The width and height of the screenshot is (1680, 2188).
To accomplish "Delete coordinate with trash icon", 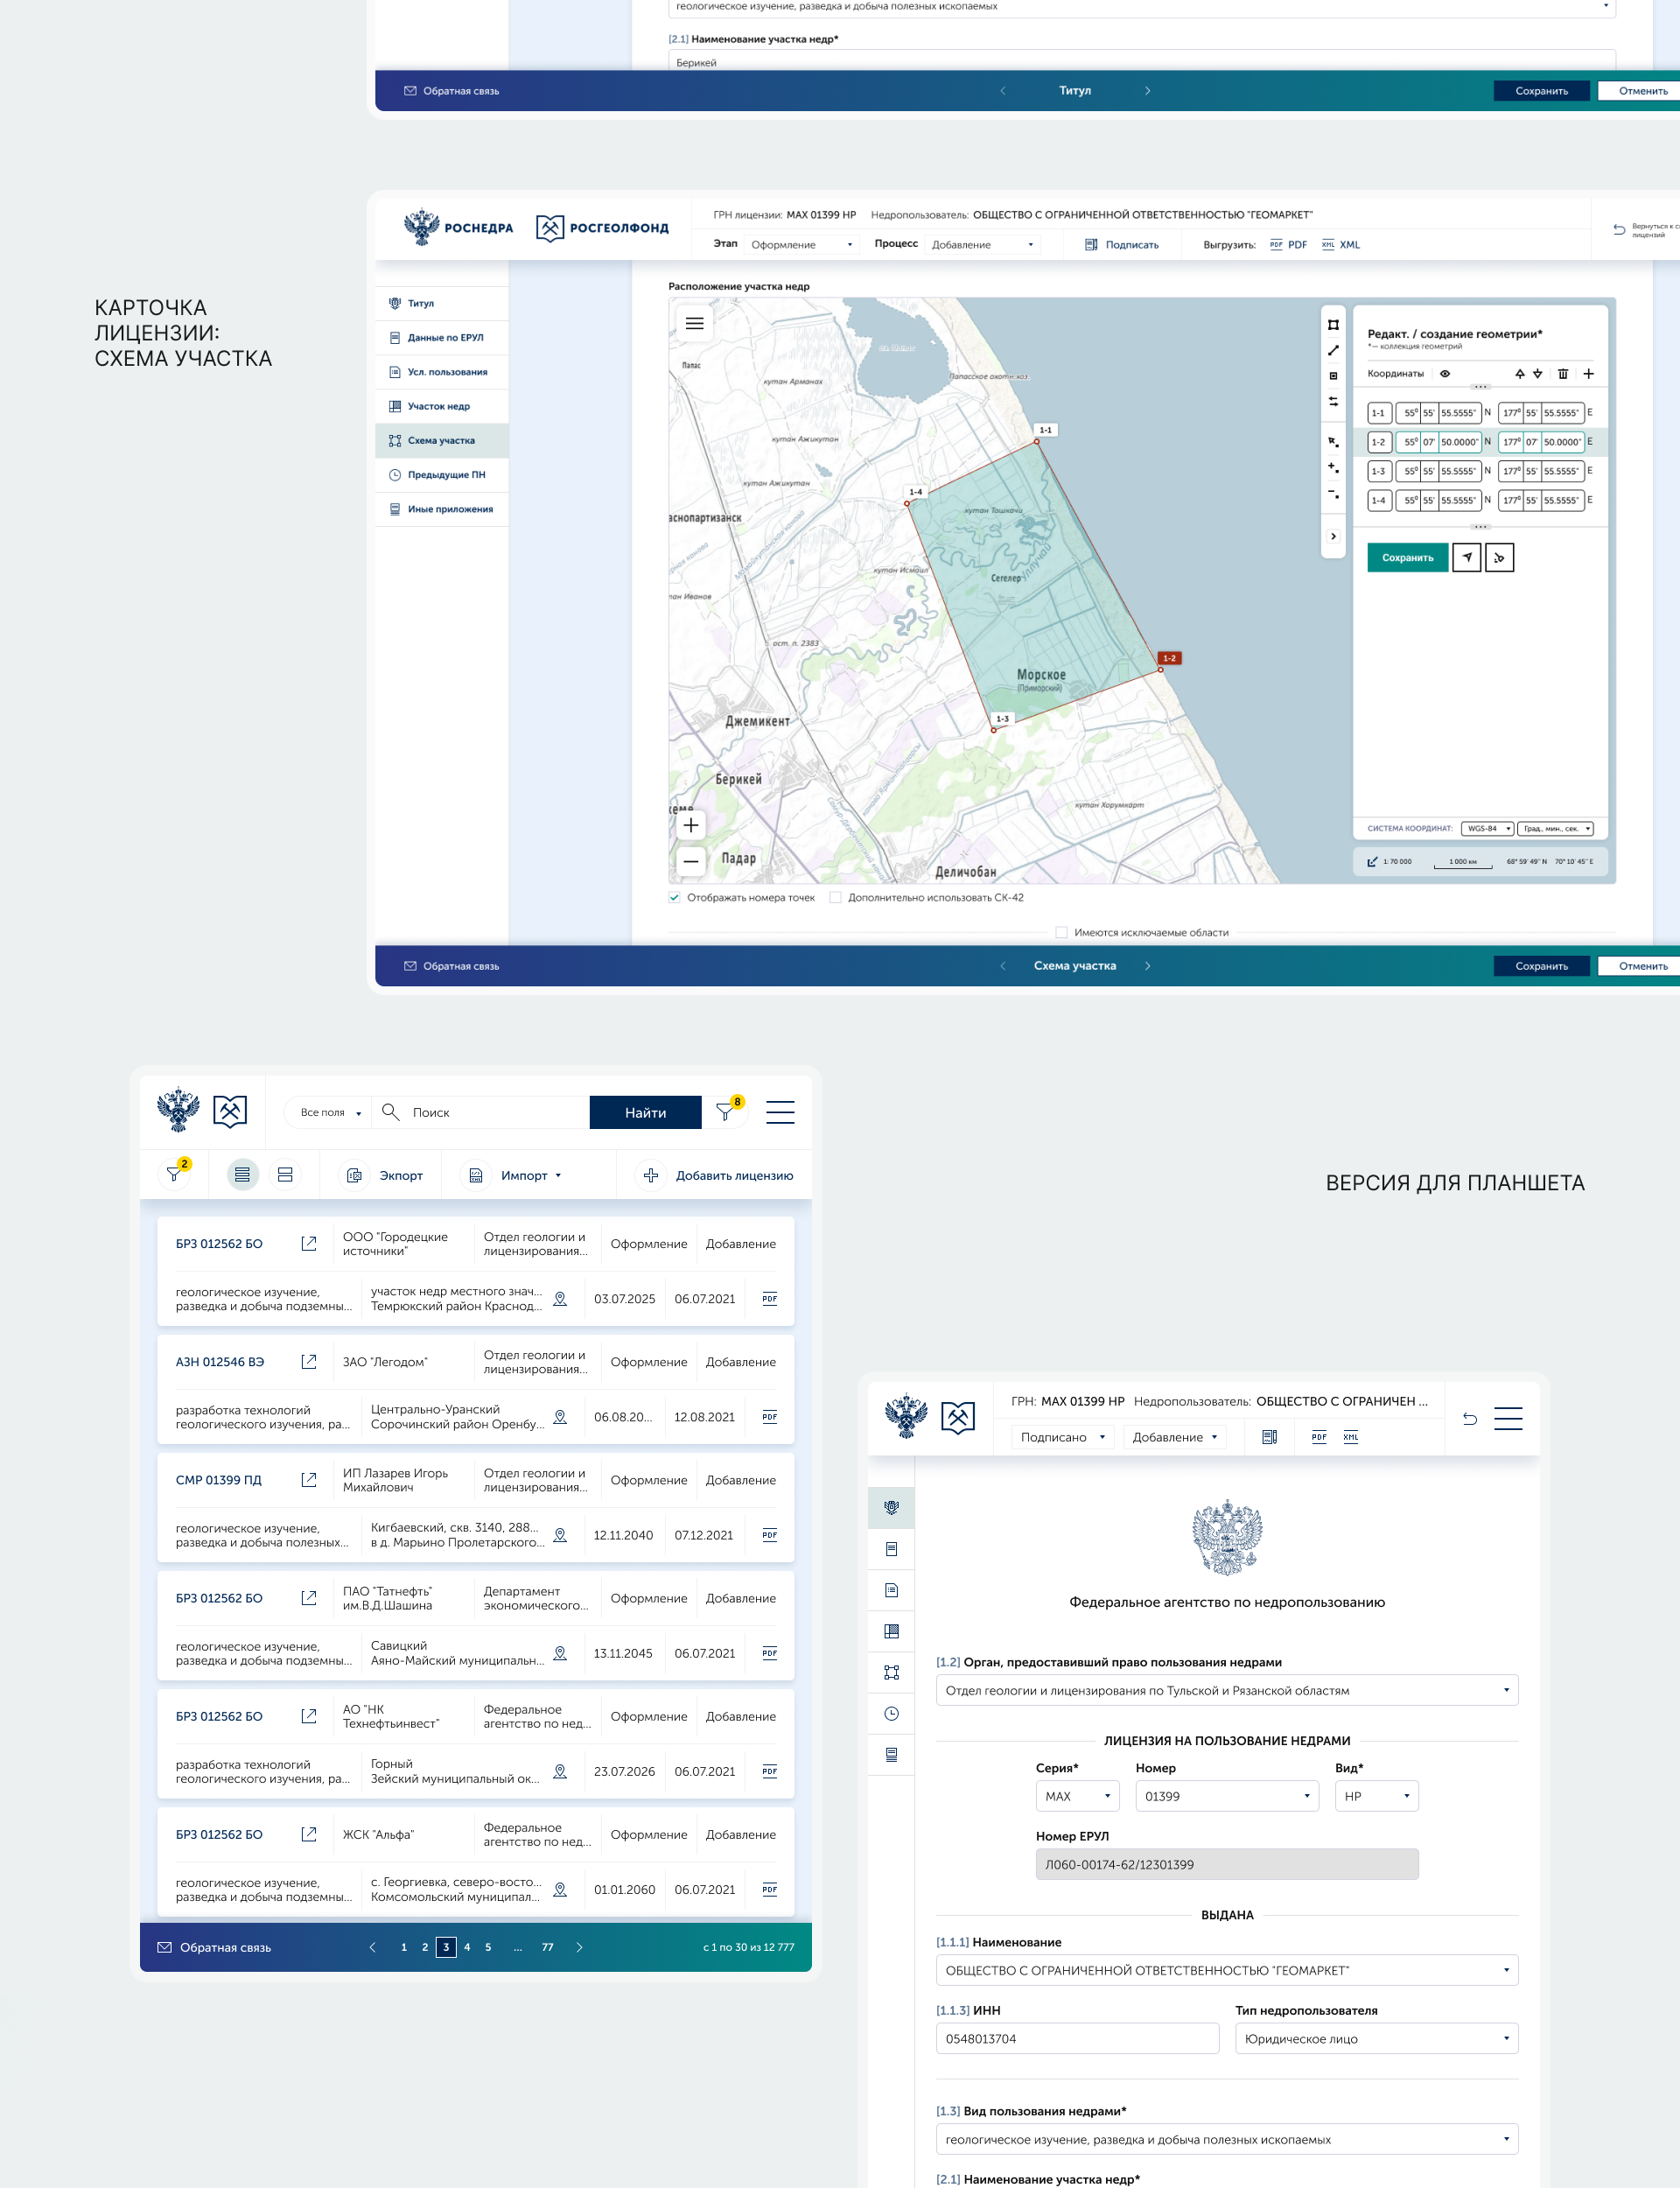I will pos(1562,374).
